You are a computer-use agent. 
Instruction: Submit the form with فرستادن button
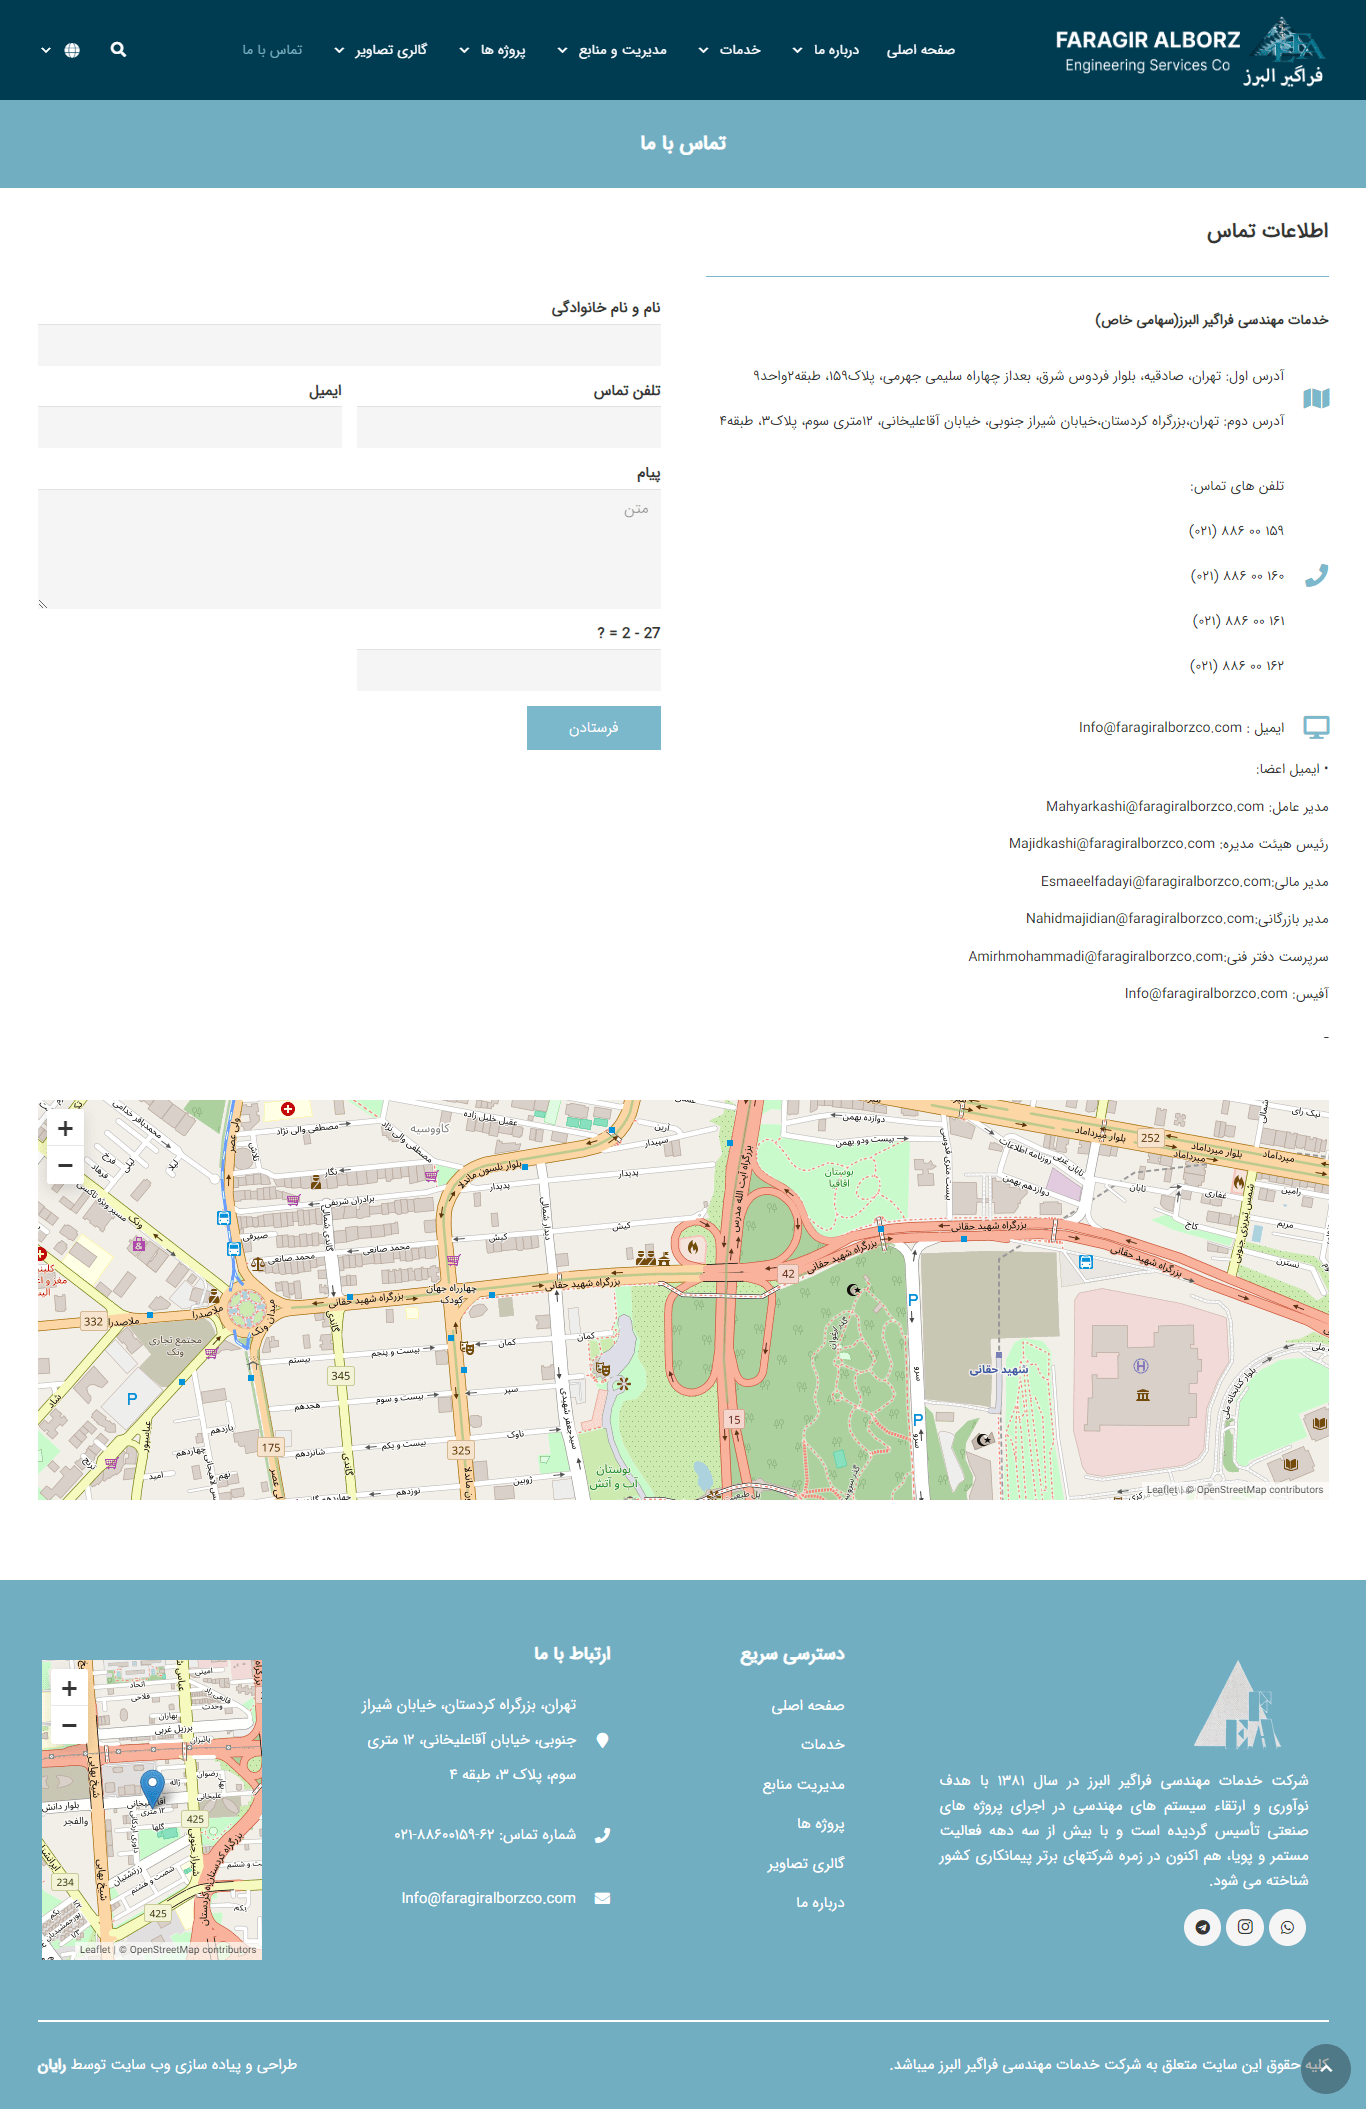point(594,728)
